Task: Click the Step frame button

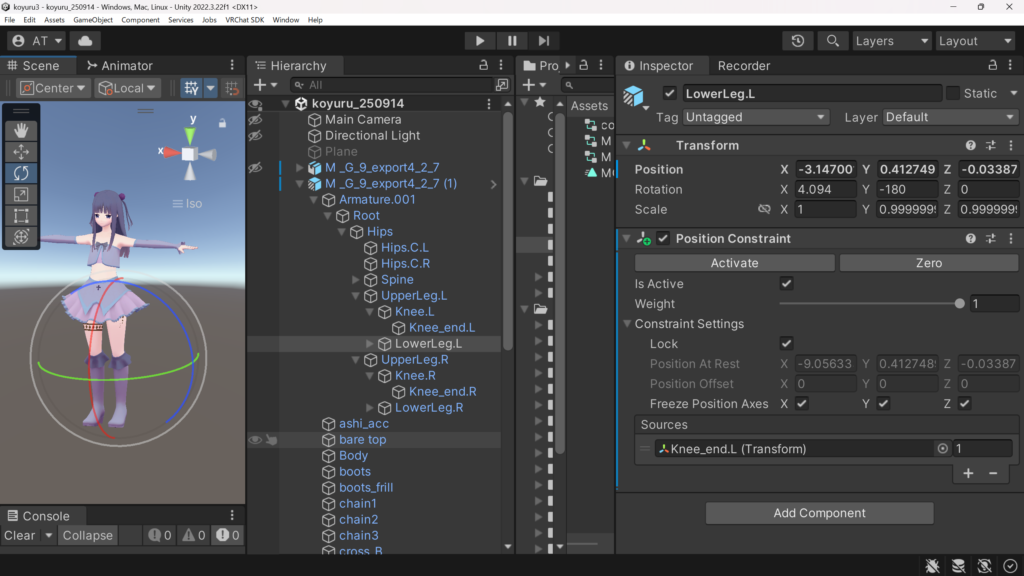Action: click(543, 40)
